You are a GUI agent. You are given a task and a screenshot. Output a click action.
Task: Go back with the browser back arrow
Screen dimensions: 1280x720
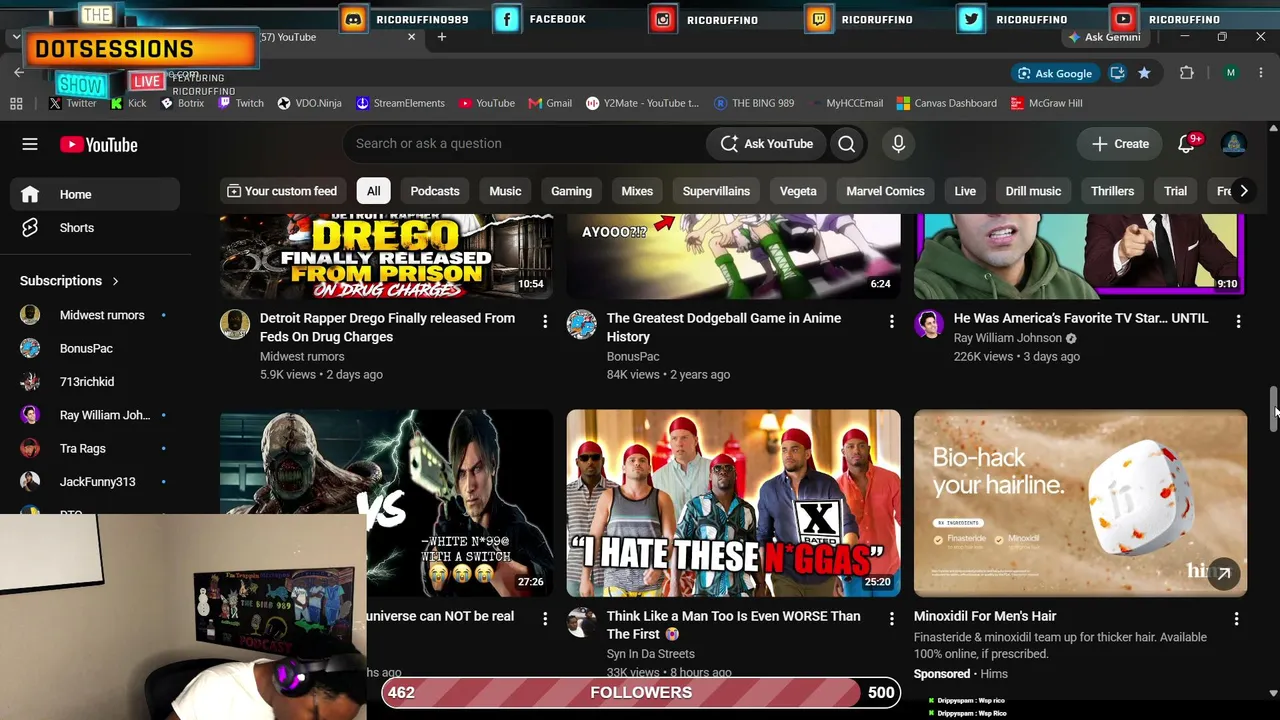(19, 73)
